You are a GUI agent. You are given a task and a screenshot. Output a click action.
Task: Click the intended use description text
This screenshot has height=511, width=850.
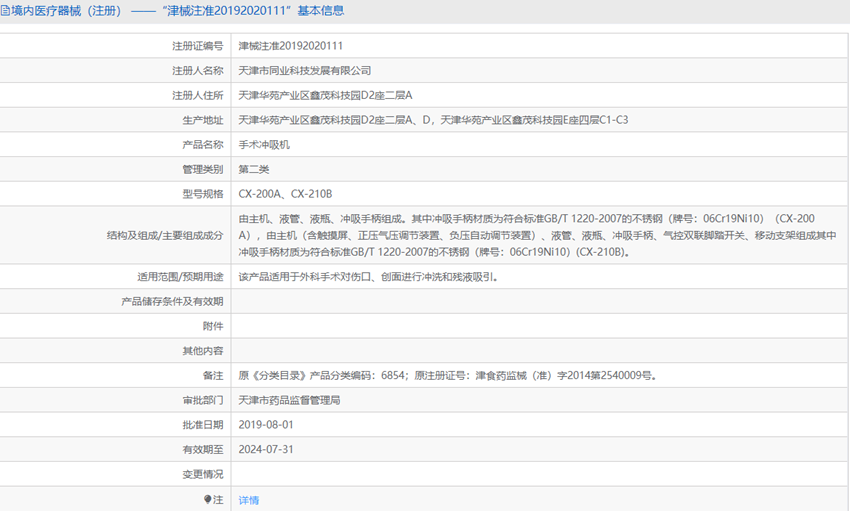point(368,277)
